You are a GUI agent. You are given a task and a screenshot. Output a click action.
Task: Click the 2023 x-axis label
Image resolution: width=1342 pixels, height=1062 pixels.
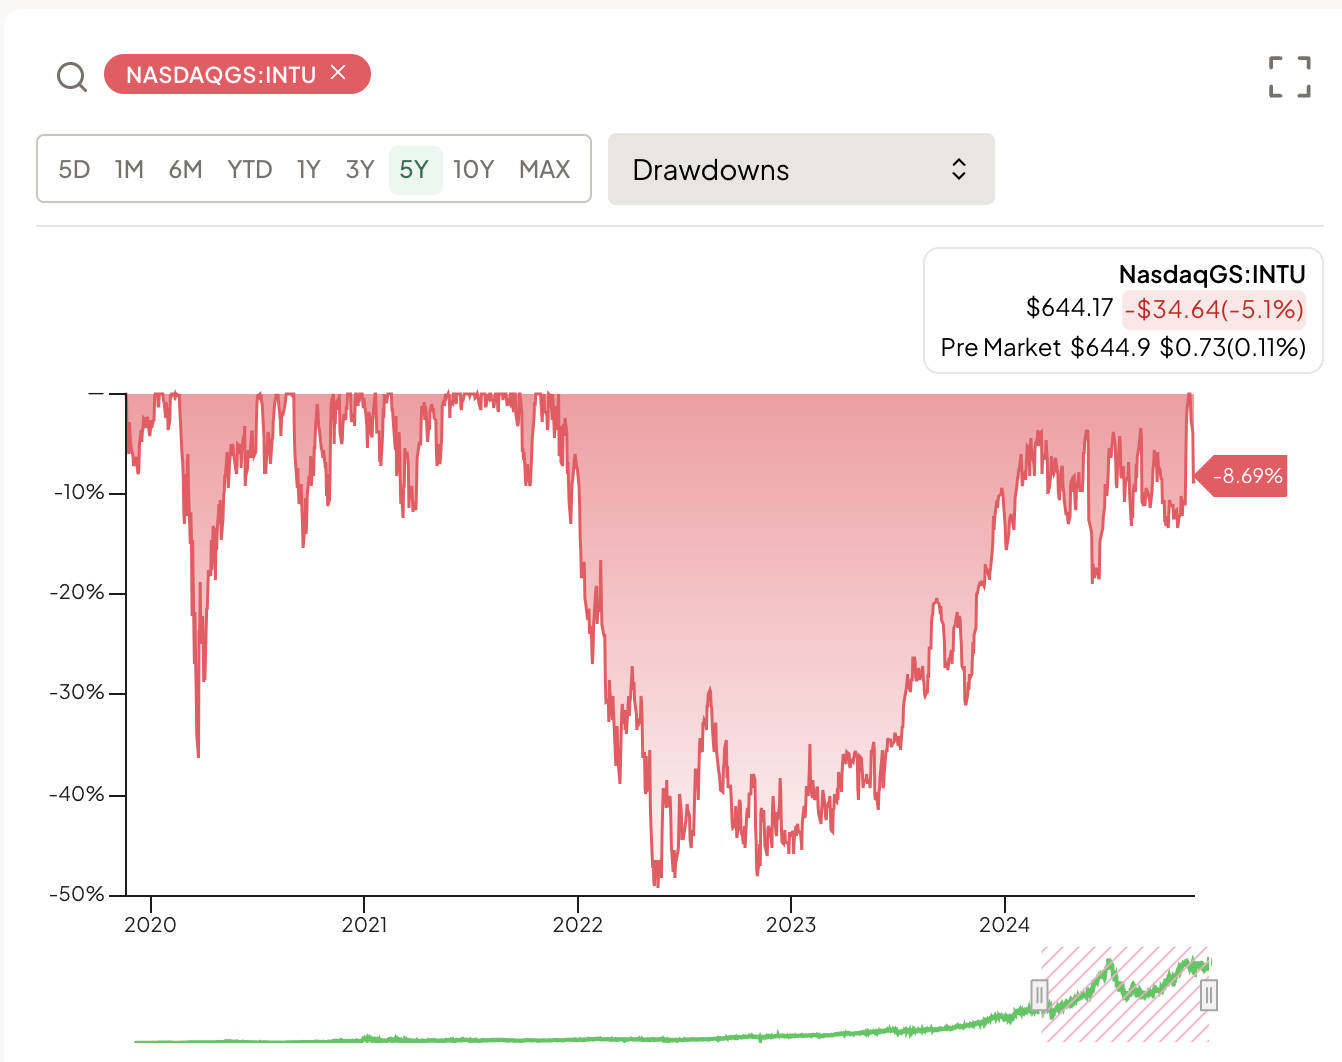[x=791, y=924]
